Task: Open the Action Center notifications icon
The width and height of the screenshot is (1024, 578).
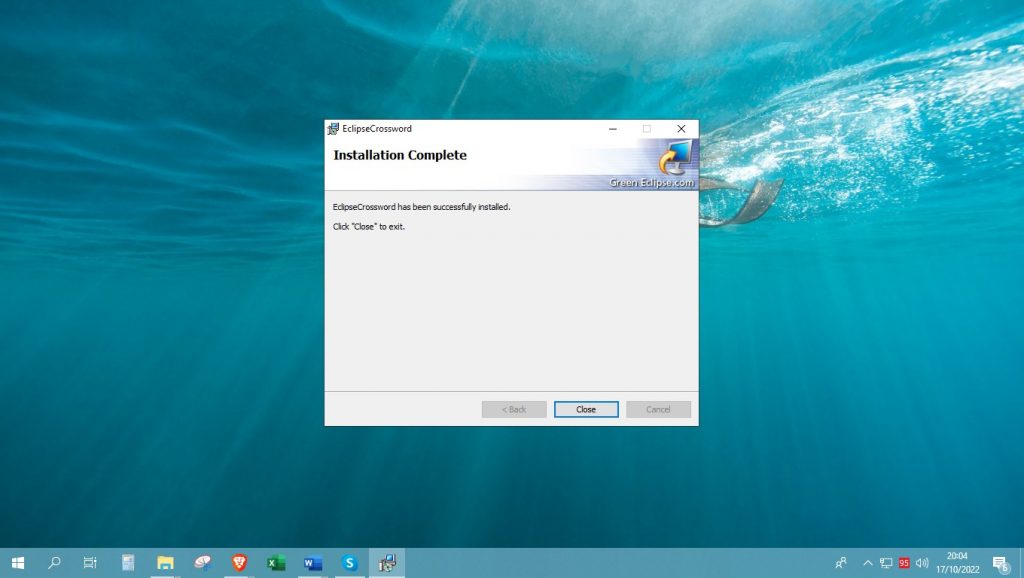Action: point(996,563)
